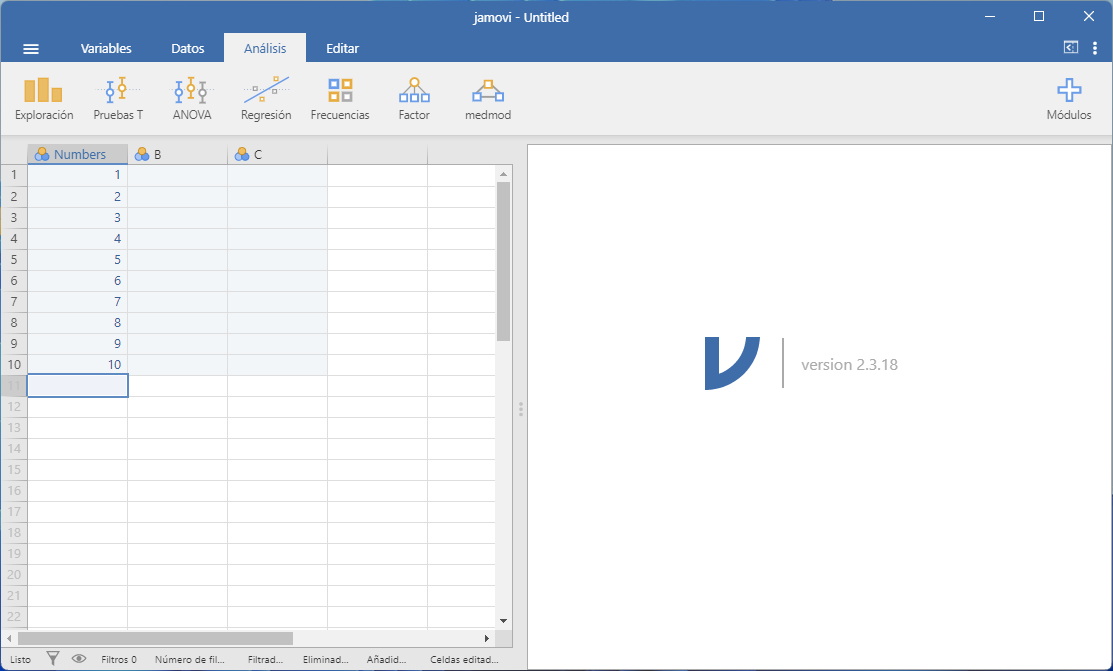1113x671 pixels.
Task: Open the hamburger main menu
Action: [31, 49]
